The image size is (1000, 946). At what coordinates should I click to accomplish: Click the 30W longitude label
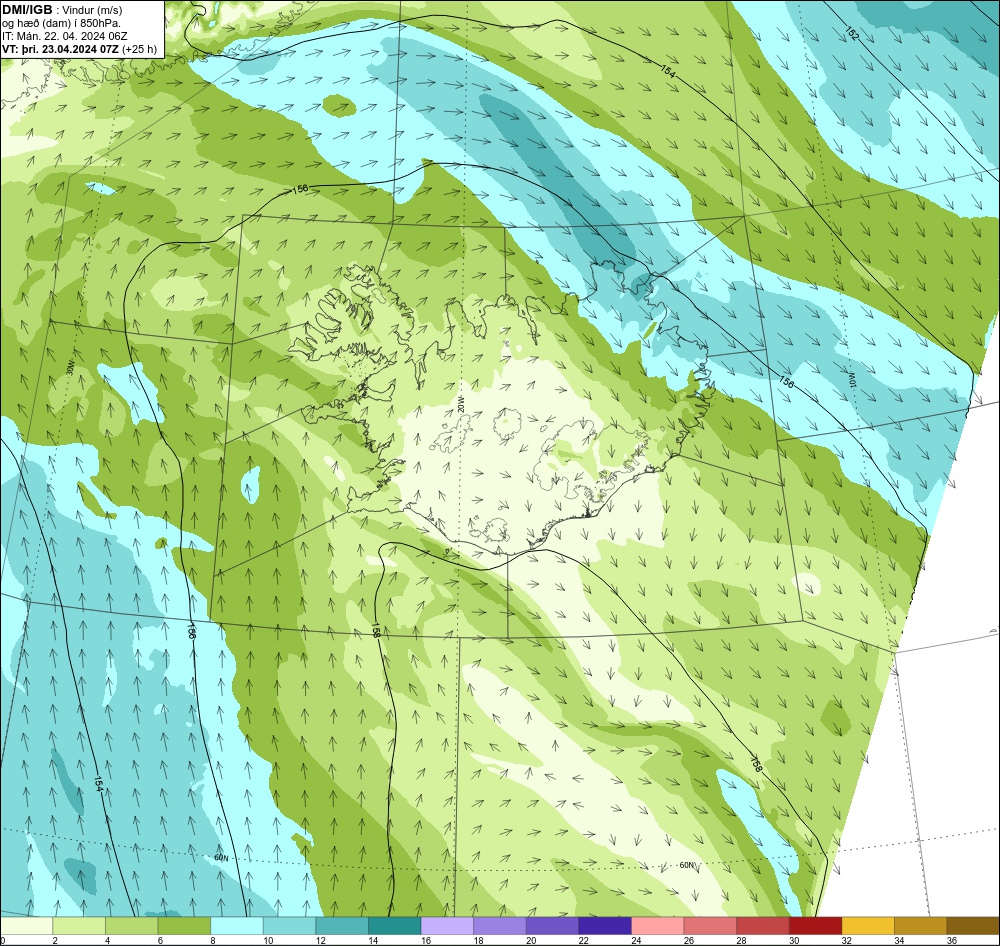[70, 369]
